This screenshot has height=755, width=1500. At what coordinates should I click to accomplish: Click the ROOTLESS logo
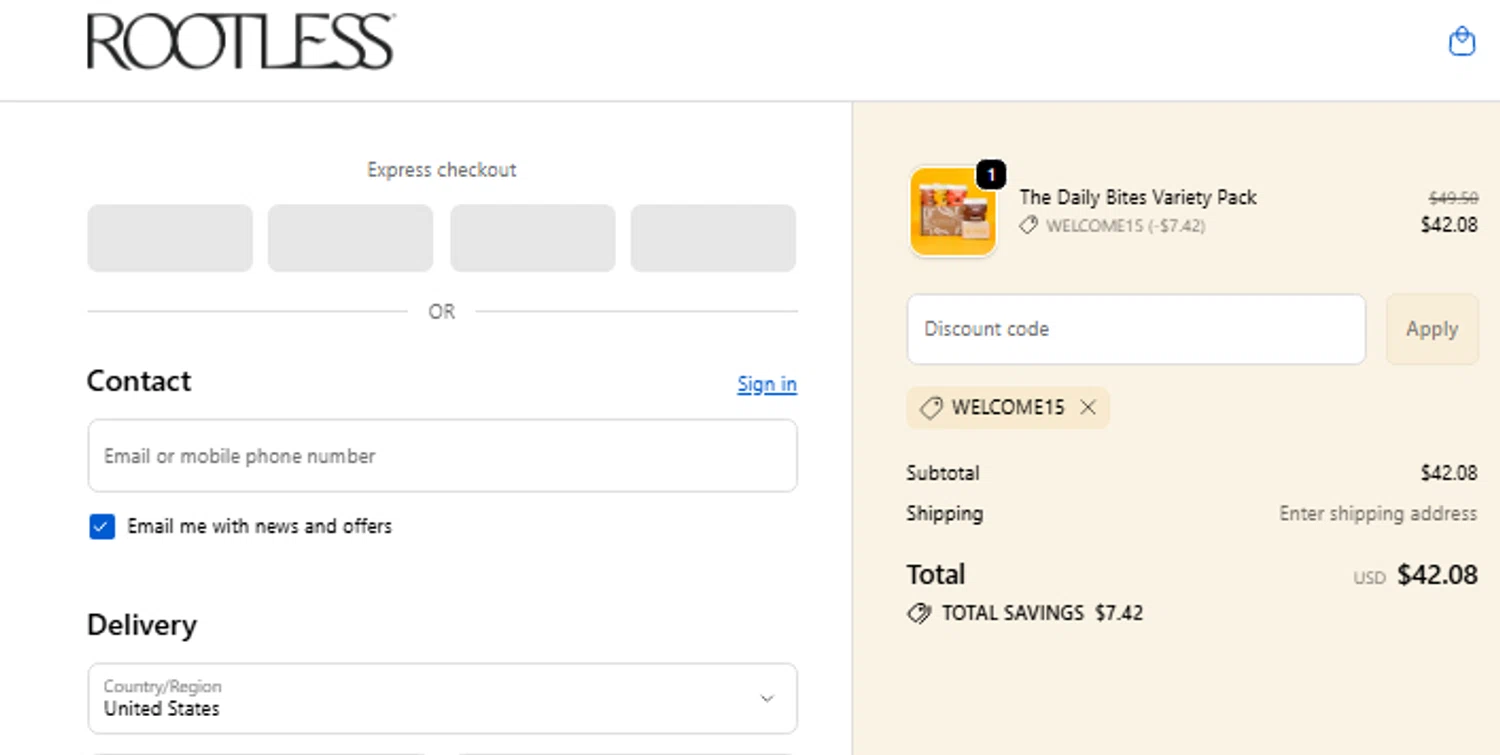click(240, 42)
